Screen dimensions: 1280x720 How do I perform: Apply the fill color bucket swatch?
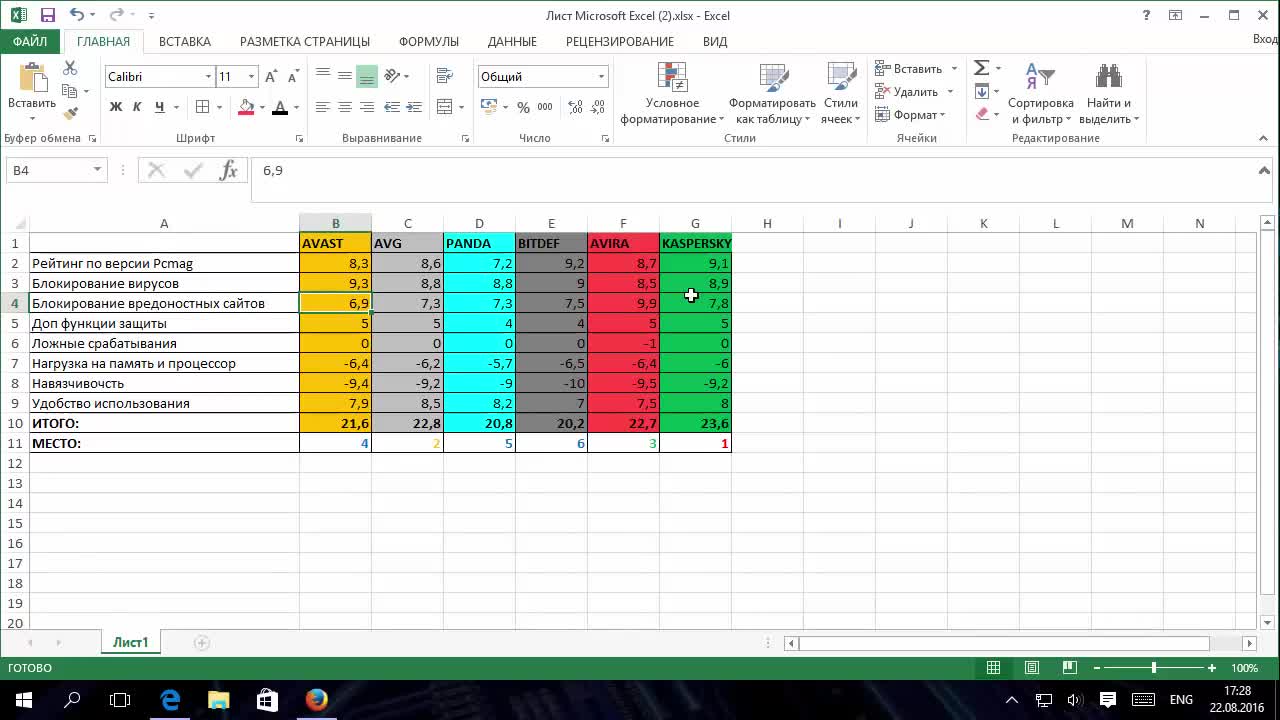coord(247,107)
